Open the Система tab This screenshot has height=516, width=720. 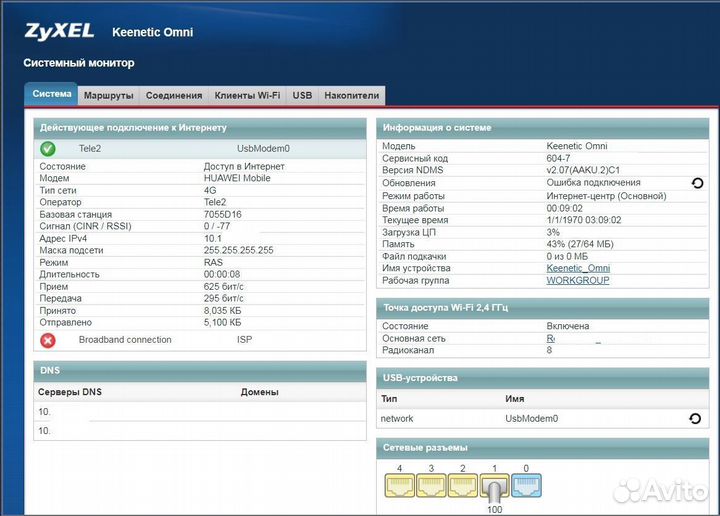[51, 94]
